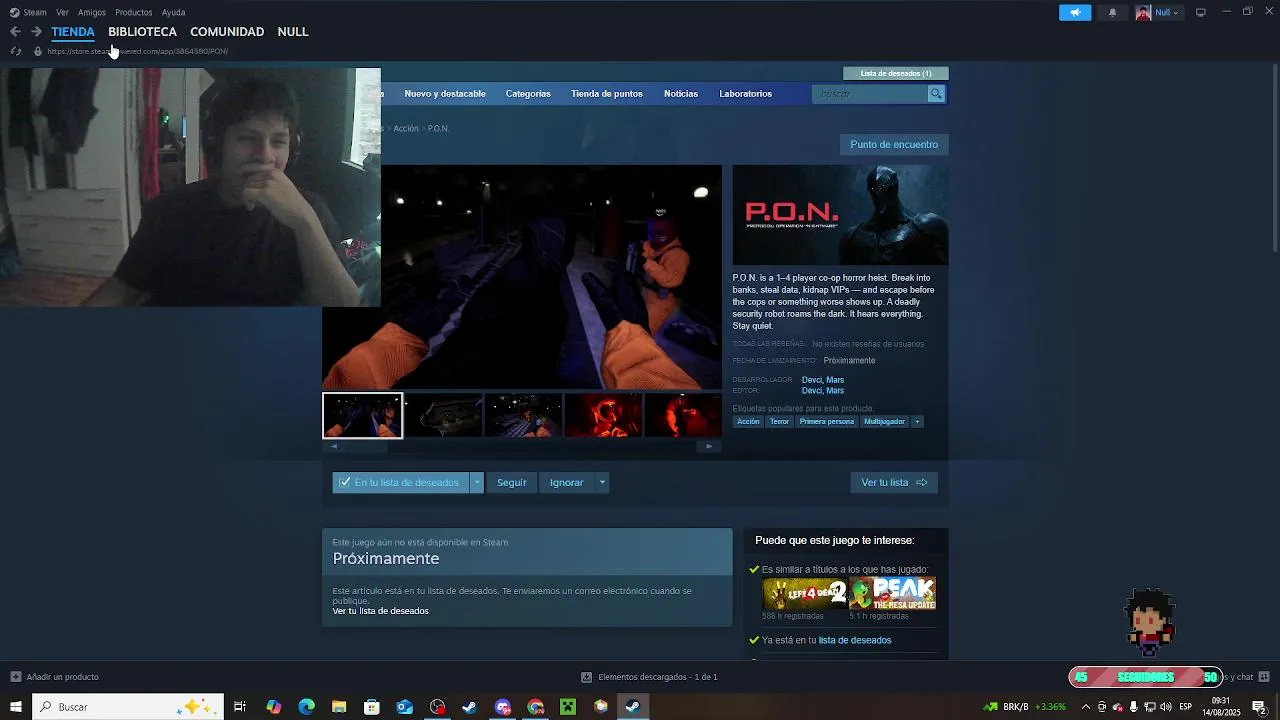Toggle En tu lista de deseados checkbox
This screenshot has width=1280, height=720.
(x=400, y=482)
